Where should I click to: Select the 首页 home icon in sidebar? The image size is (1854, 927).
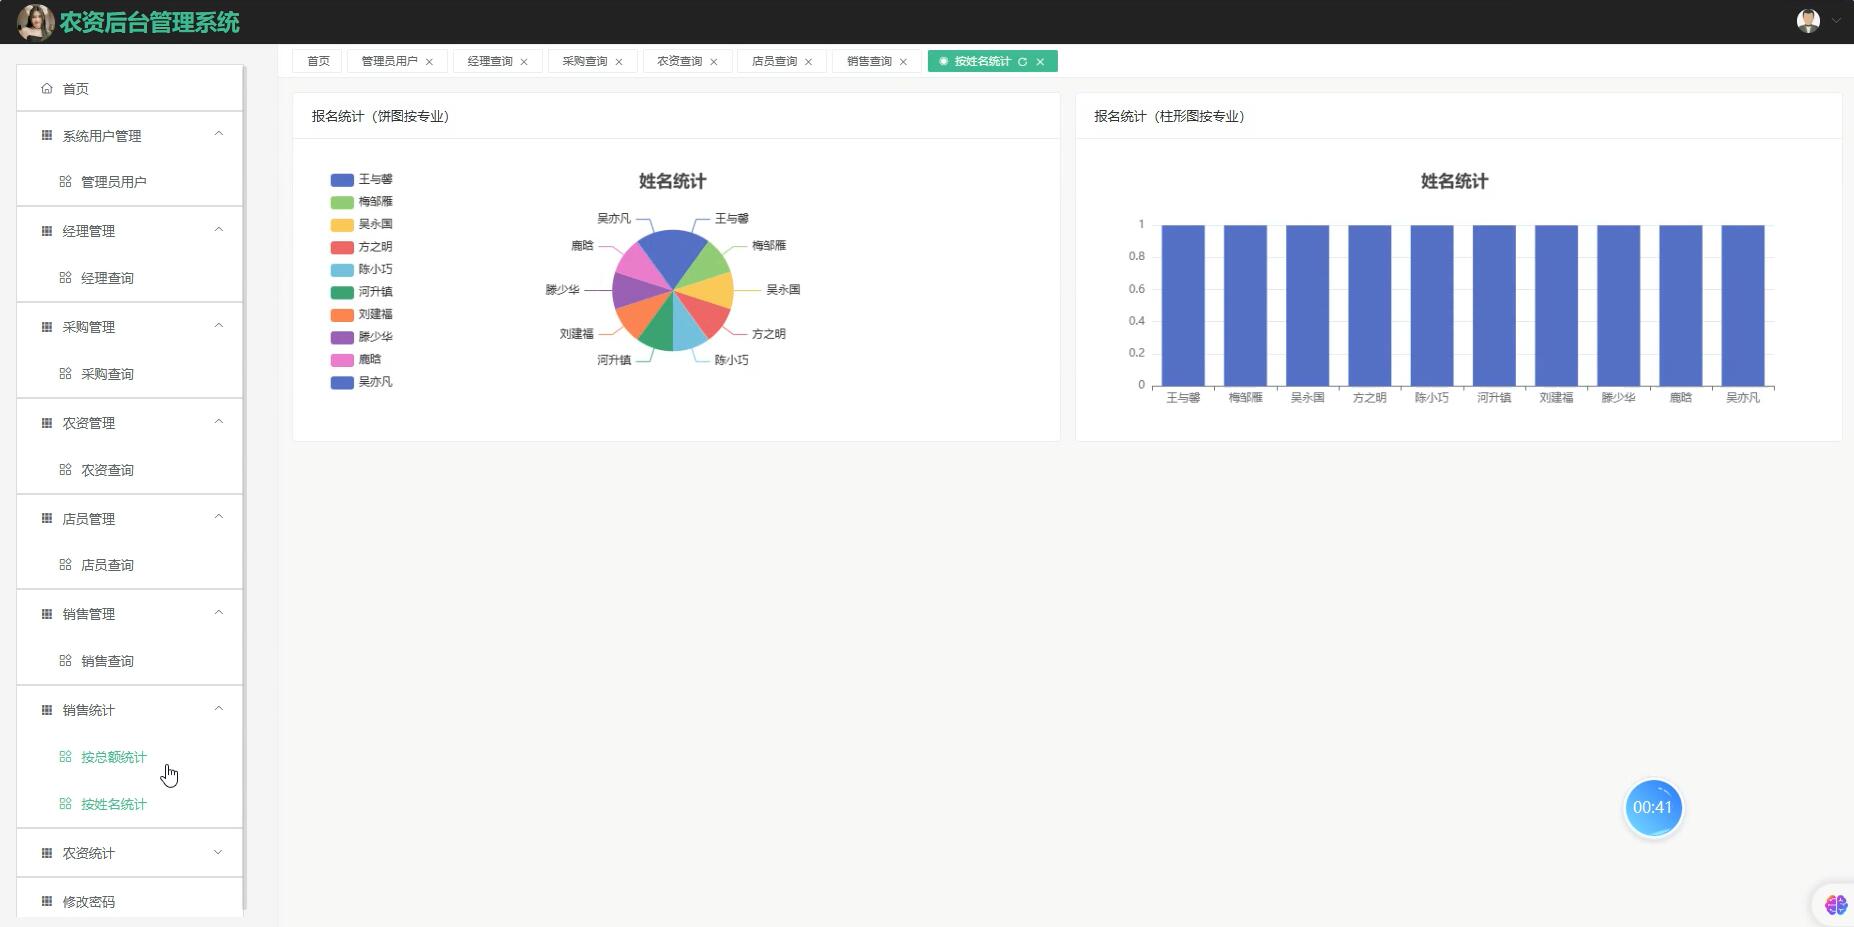tap(46, 88)
